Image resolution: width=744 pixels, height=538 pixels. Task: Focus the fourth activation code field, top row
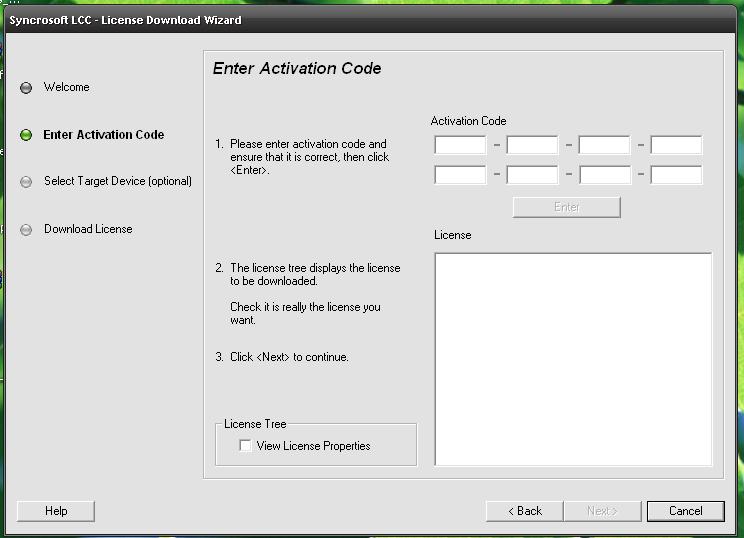click(676, 145)
